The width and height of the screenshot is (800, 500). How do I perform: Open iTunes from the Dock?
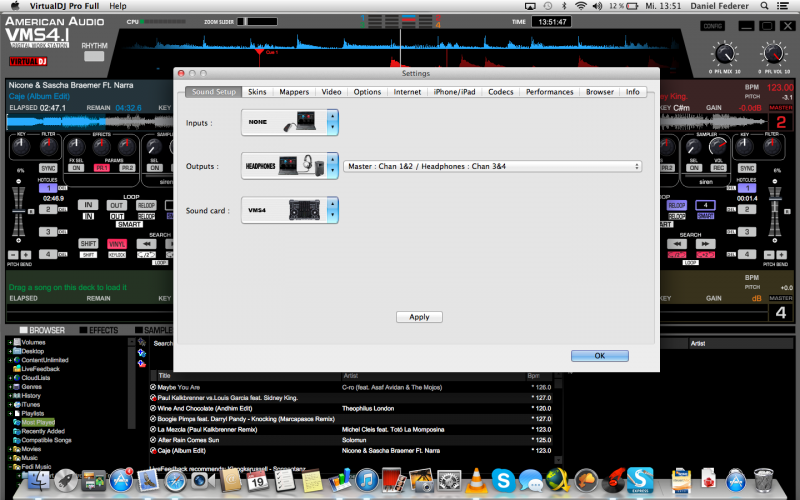366,481
